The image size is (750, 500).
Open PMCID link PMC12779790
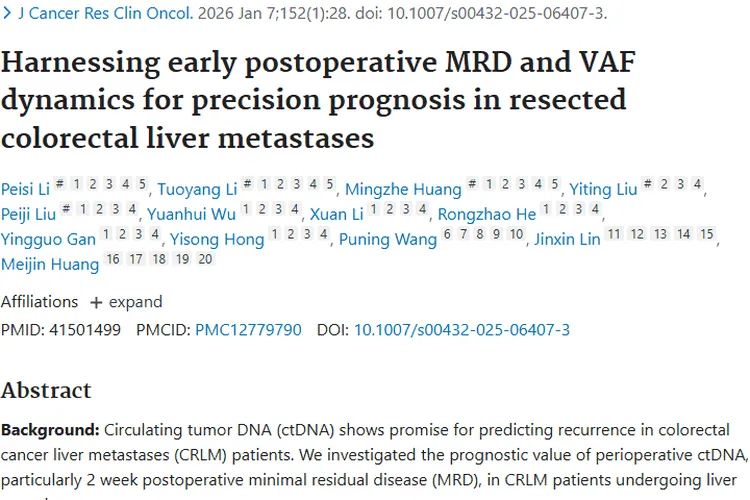[248, 329]
